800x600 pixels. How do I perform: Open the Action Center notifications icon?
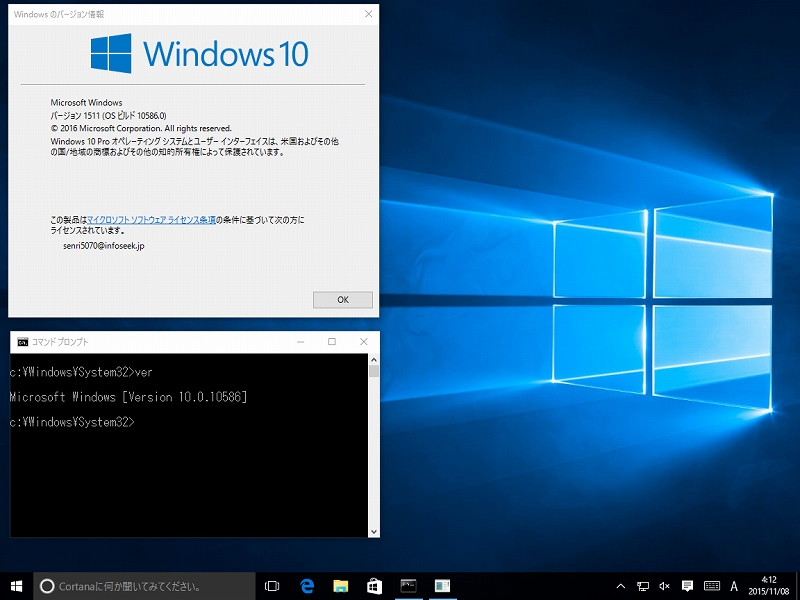[x=687, y=586]
